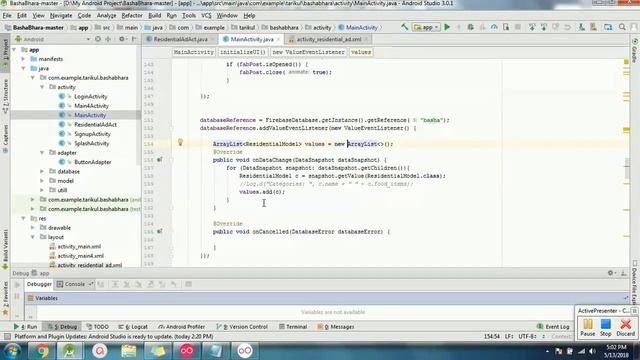Collapse the activity package
Viewport: 640px width, 360px height.
coord(42,87)
